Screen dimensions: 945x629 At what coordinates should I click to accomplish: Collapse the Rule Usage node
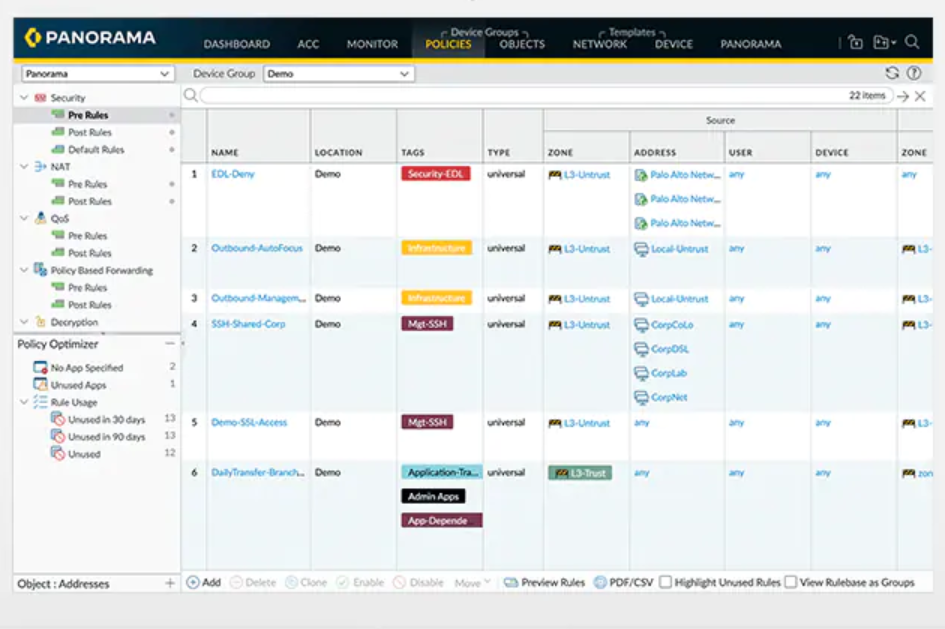[24, 402]
